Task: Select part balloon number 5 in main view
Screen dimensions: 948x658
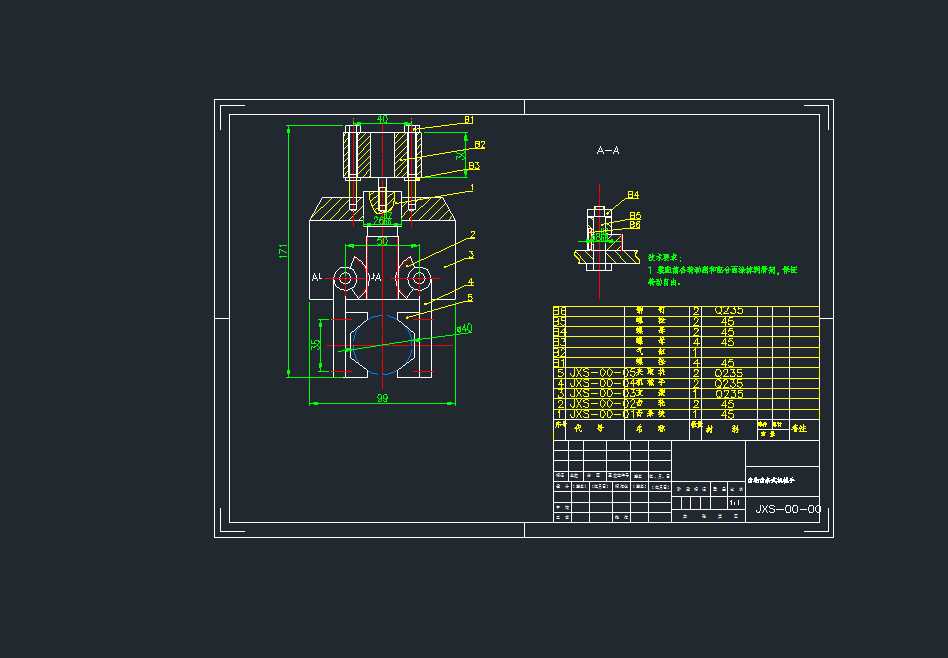Action: tap(470, 298)
